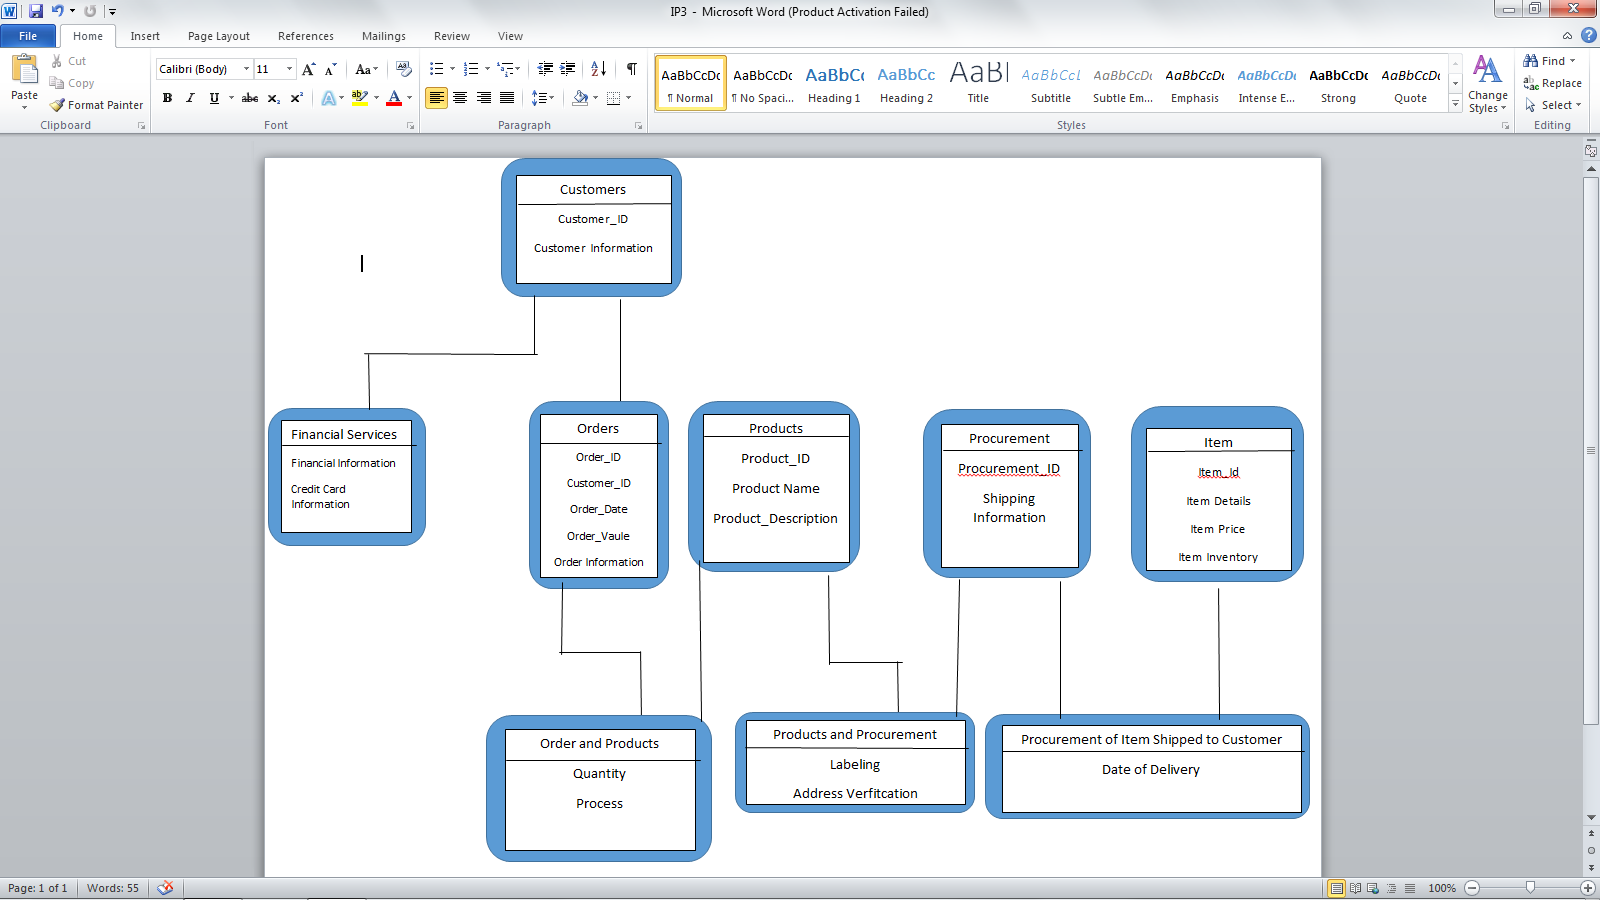Expand the Styles gallery More arrow
The height and width of the screenshot is (900, 1600).
point(1455,105)
